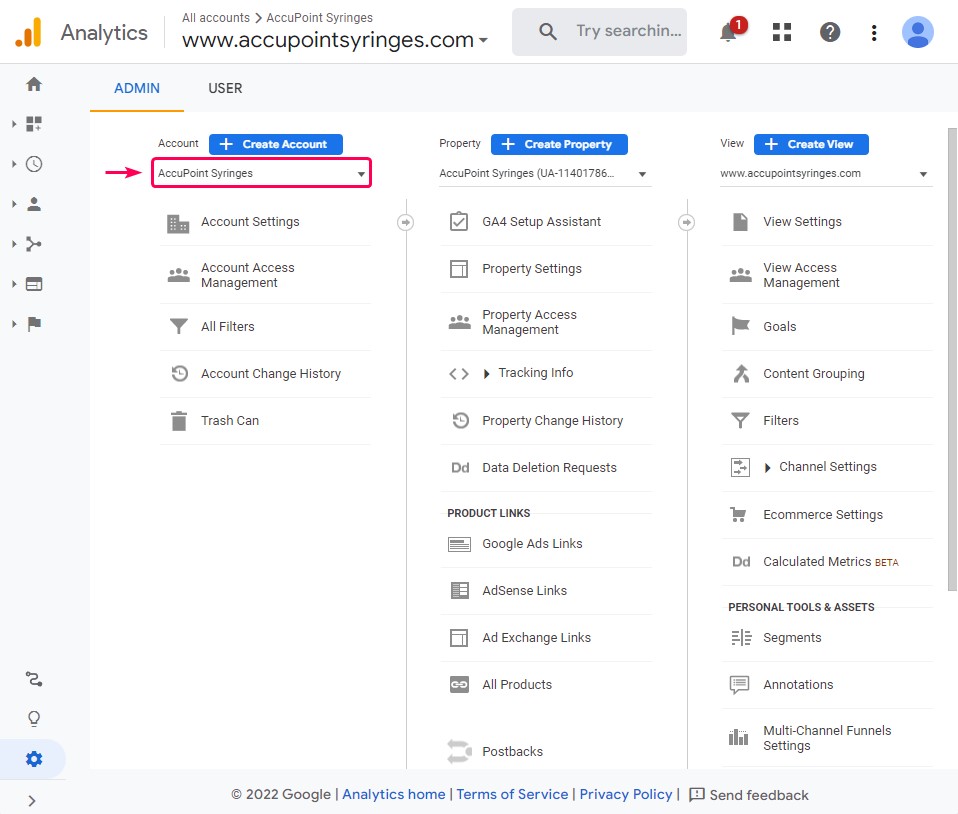
Task: Expand the left navigation sidebar chevron
Action: pyautogui.click(x=32, y=801)
